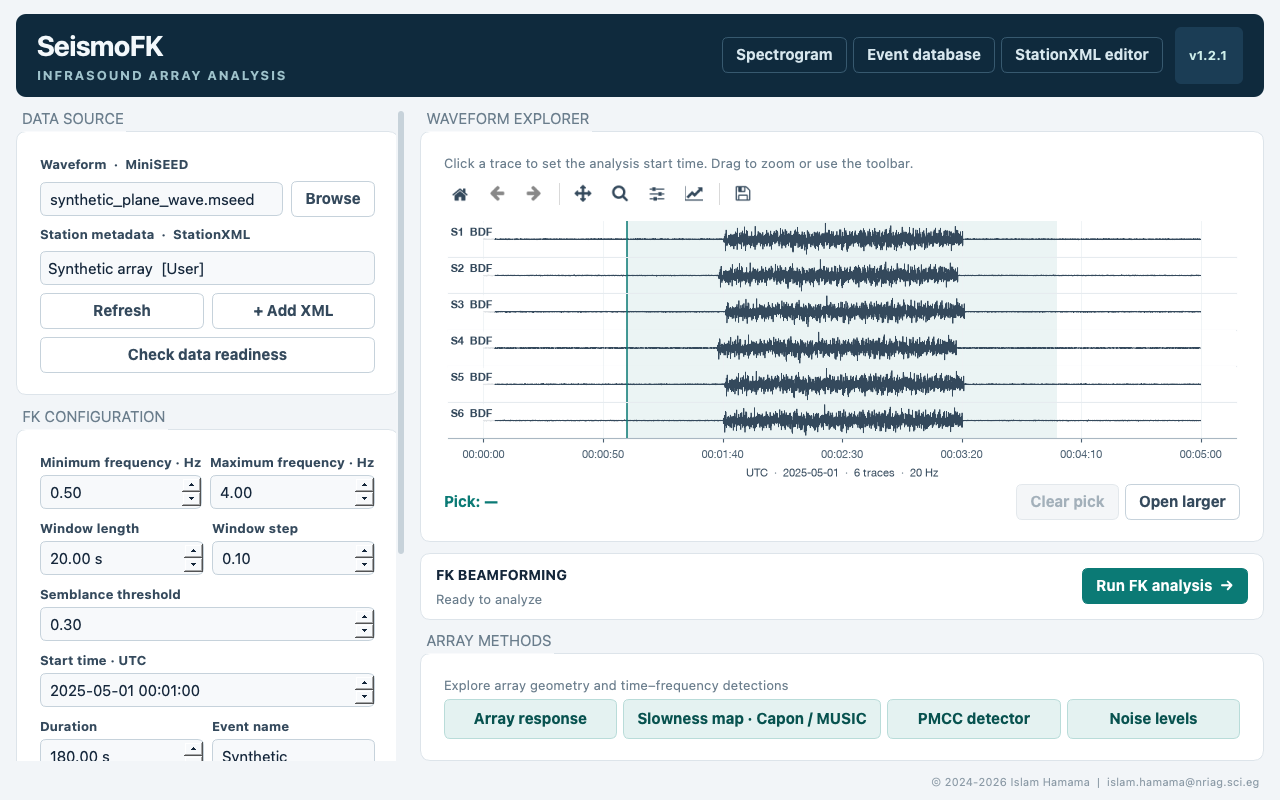The height and width of the screenshot is (800, 1280).
Task: Increase Start time value
Action: pyautogui.click(x=365, y=683)
